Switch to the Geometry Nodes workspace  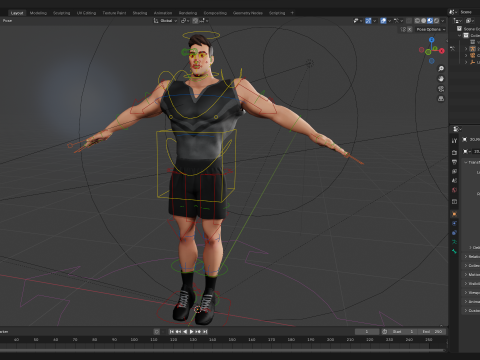click(248, 13)
